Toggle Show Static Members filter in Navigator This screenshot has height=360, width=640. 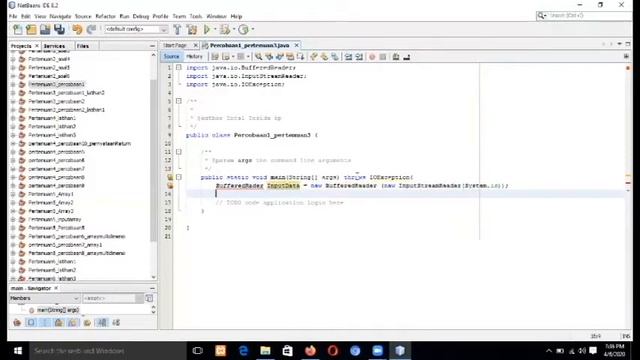coord(45,322)
